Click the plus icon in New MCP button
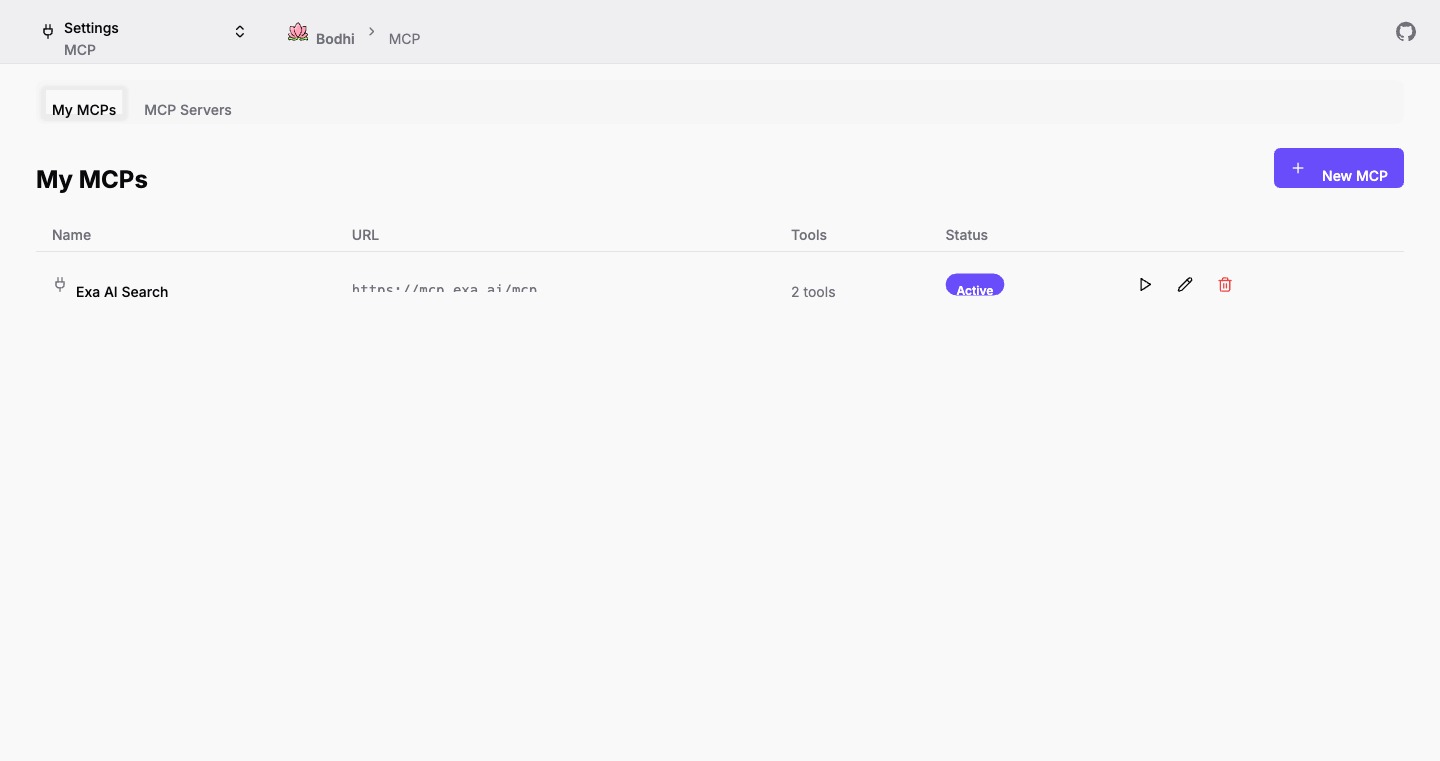Image resolution: width=1440 pixels, height=761 pixels. tap(1298, 168)
